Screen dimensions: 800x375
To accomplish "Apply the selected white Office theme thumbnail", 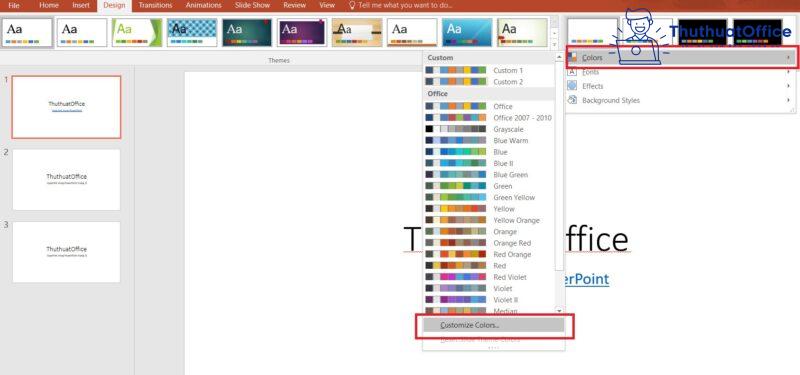I will [x=27, y=33].
